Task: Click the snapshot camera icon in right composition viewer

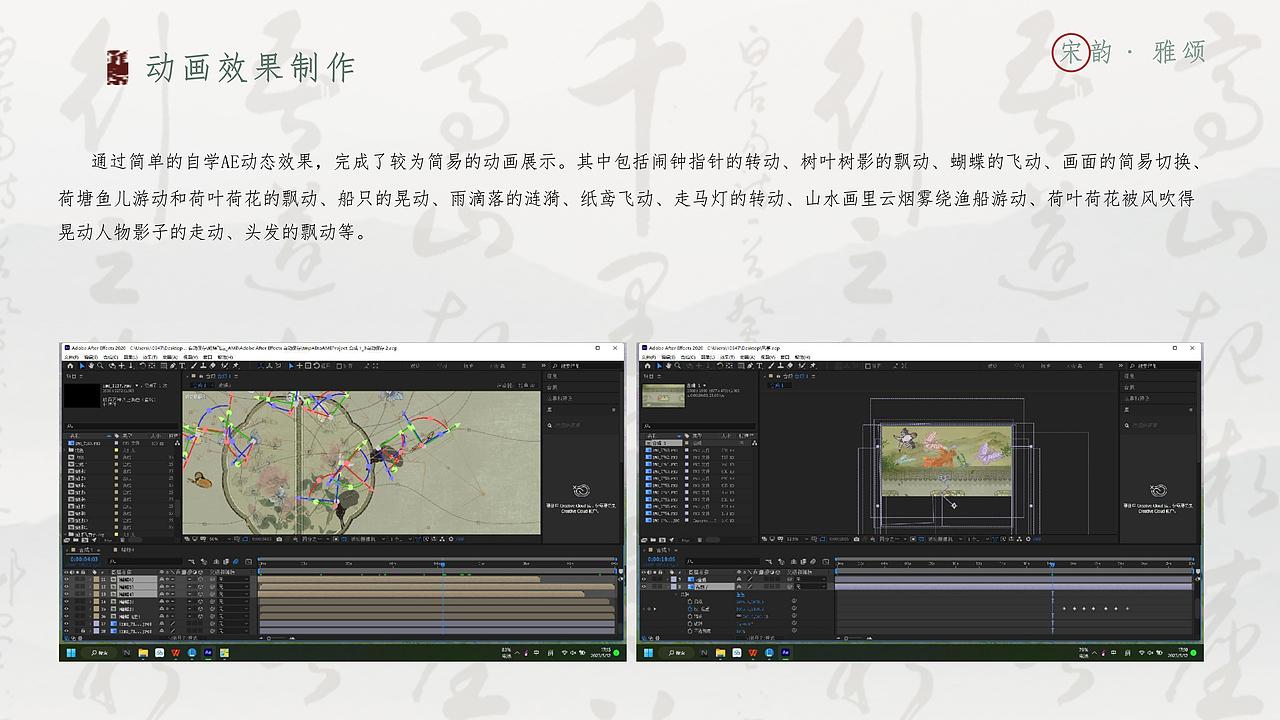Action: 857,539
